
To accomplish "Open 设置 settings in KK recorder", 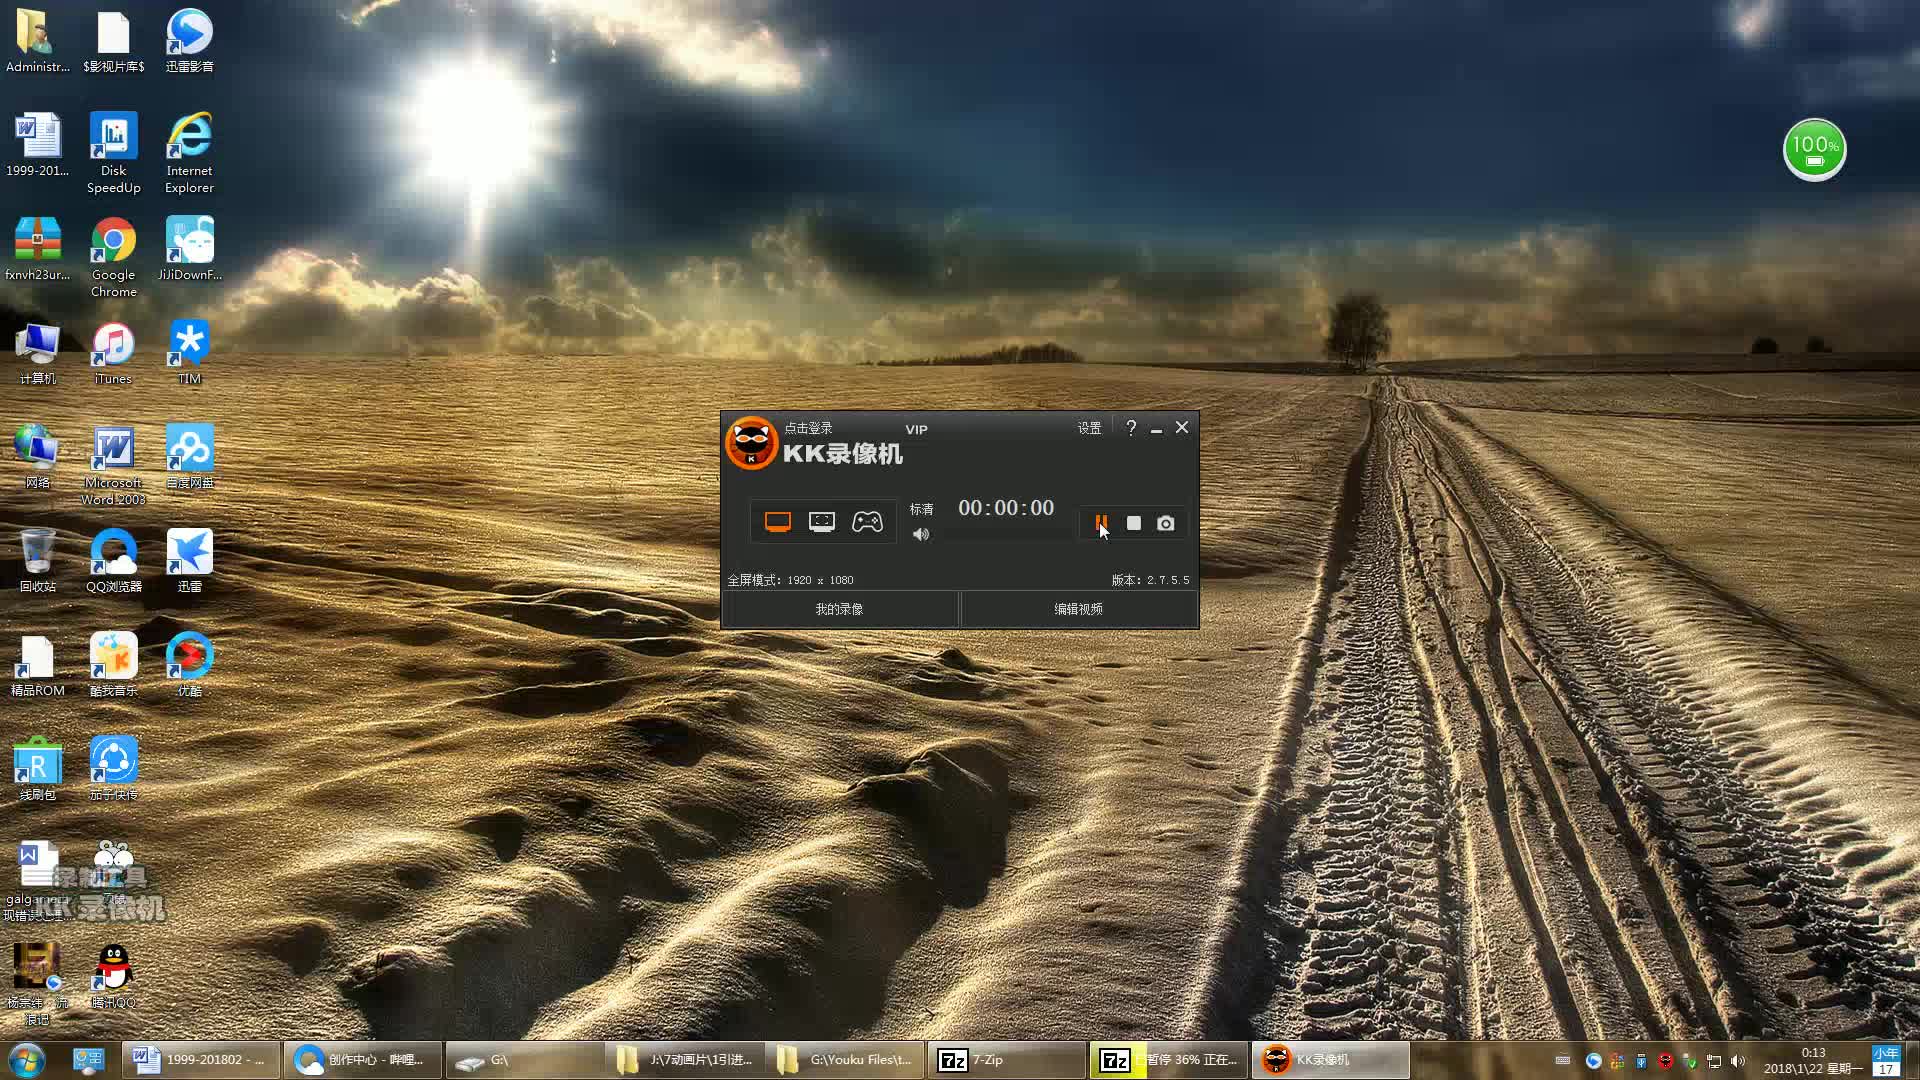I will [x=1089, y=428].
